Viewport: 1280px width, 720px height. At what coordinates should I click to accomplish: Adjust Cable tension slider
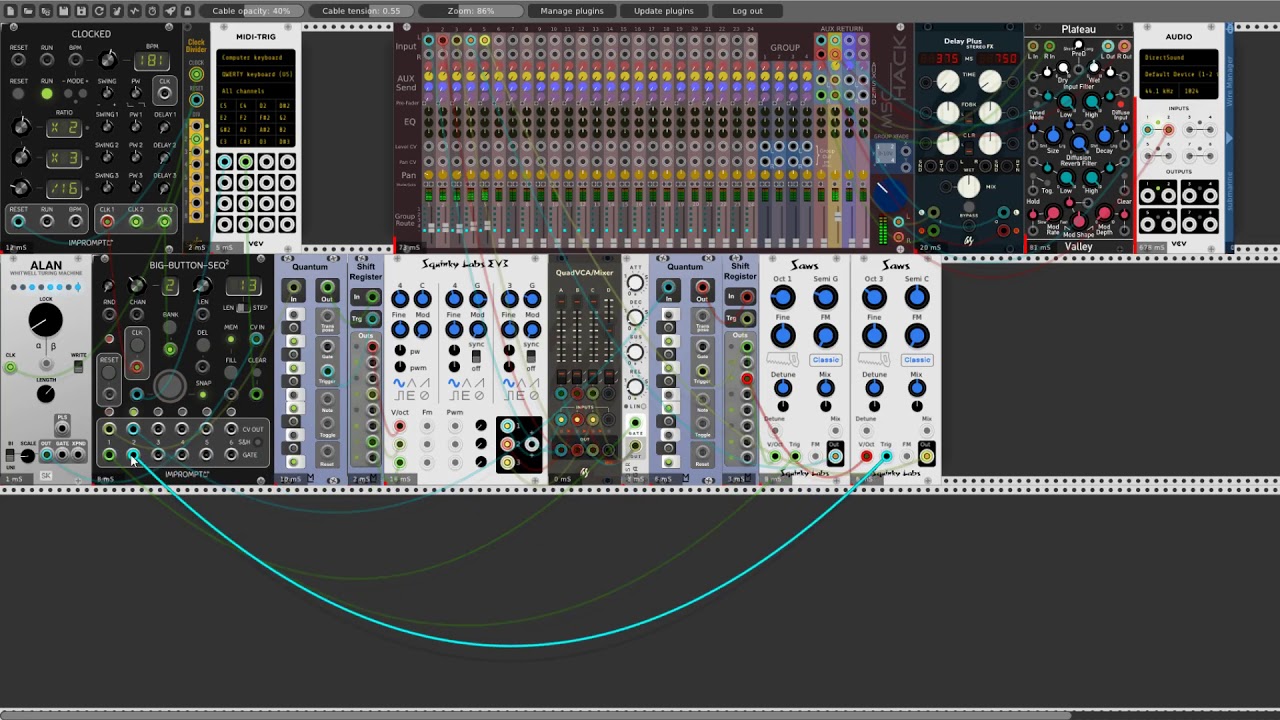(x=361, y=11)
